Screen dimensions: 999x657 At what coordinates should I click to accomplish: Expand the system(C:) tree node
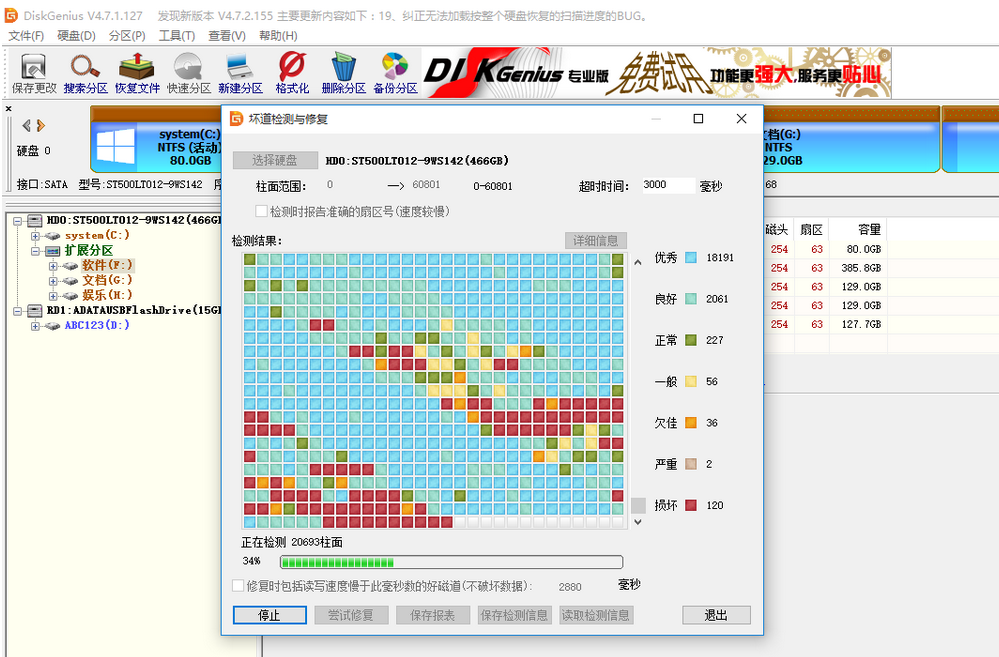(36, 236)
